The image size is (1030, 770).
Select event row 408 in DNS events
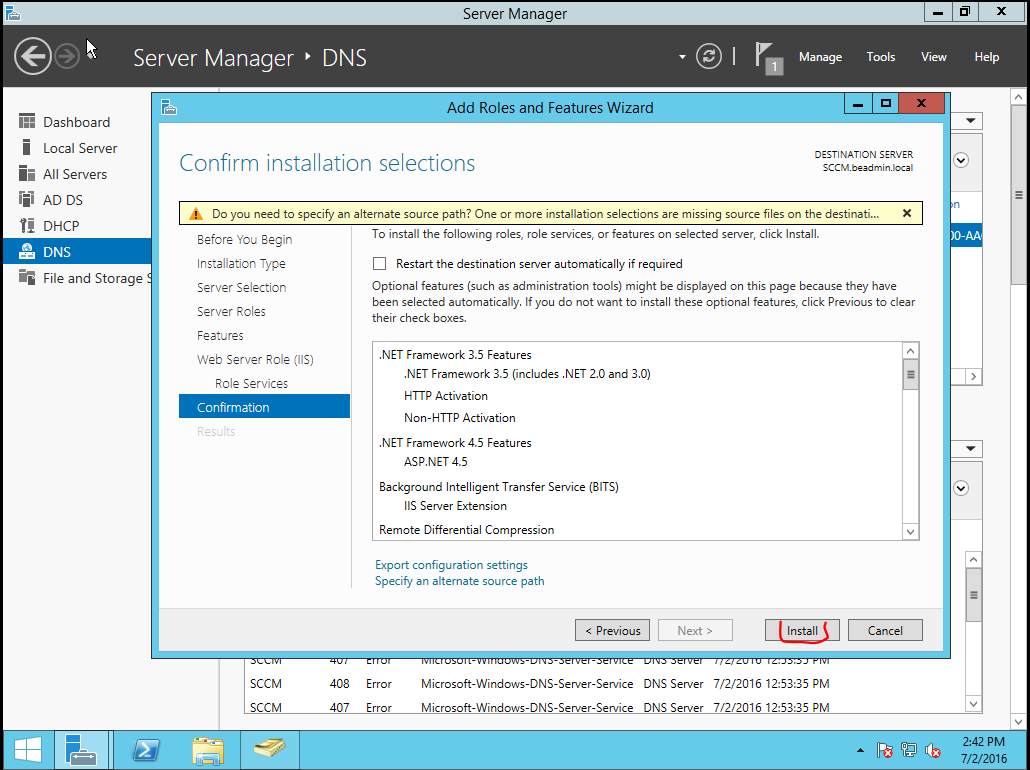539,684
